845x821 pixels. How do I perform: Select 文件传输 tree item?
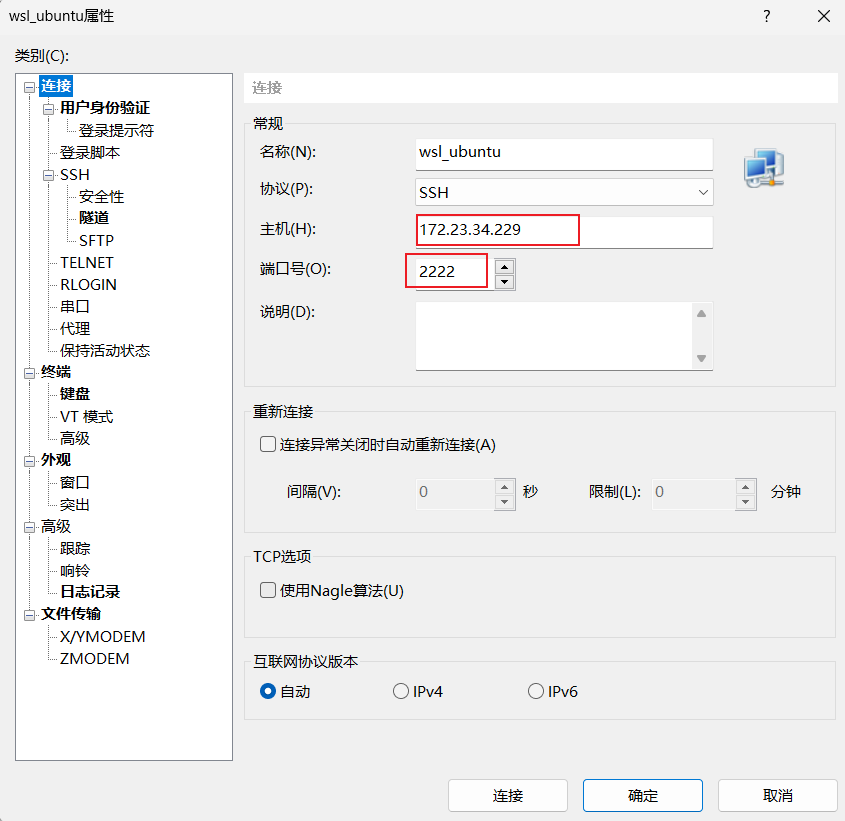[71, 614]
